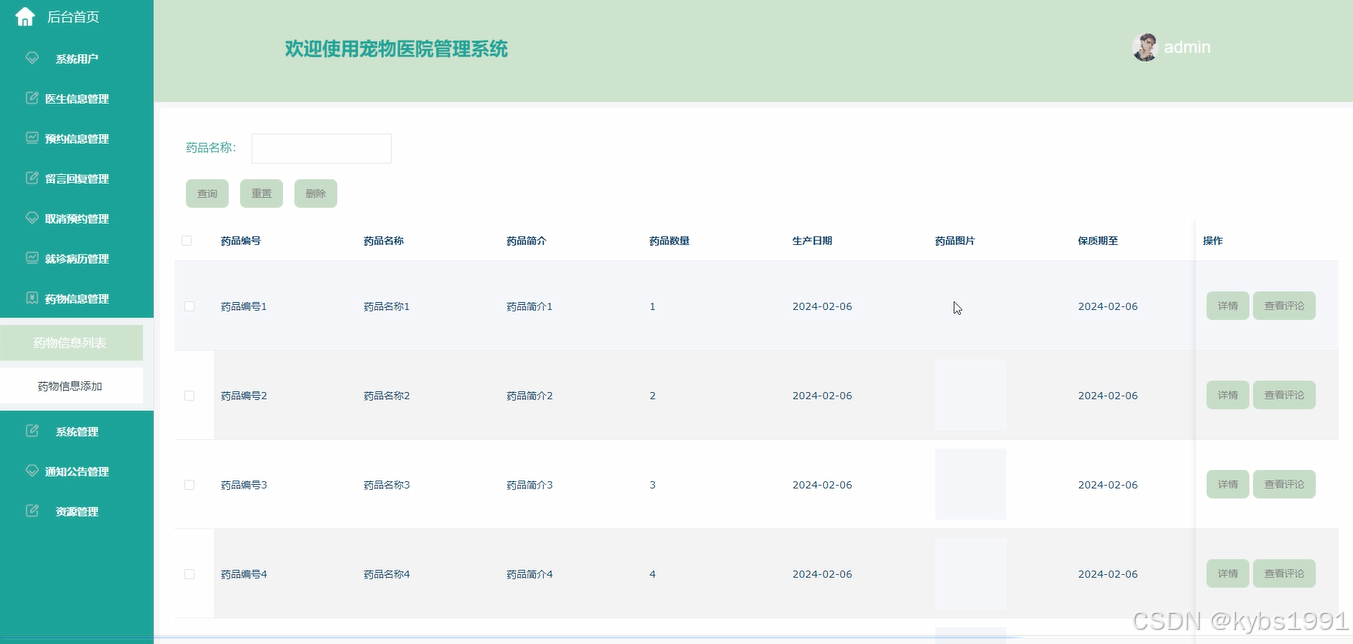Expand the 通知公告管理 menu
Viewport: 1353px width, 644px height.
point(77,472)
